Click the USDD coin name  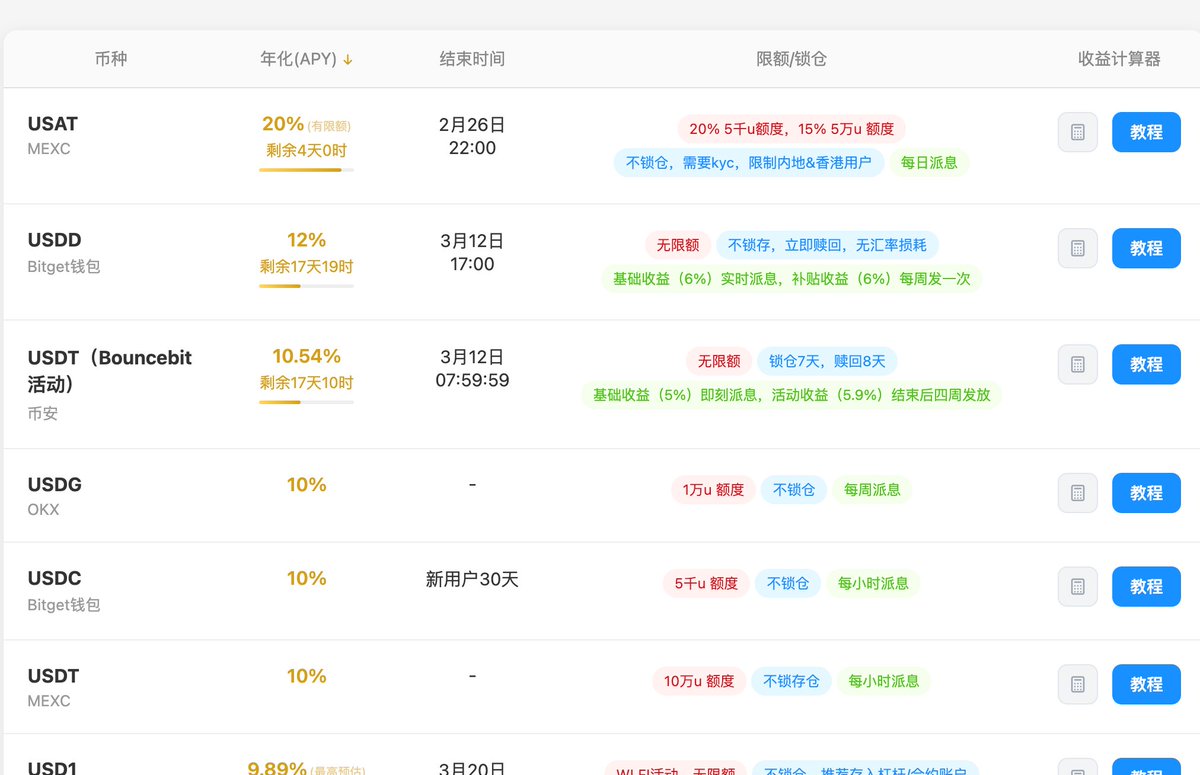55,240
